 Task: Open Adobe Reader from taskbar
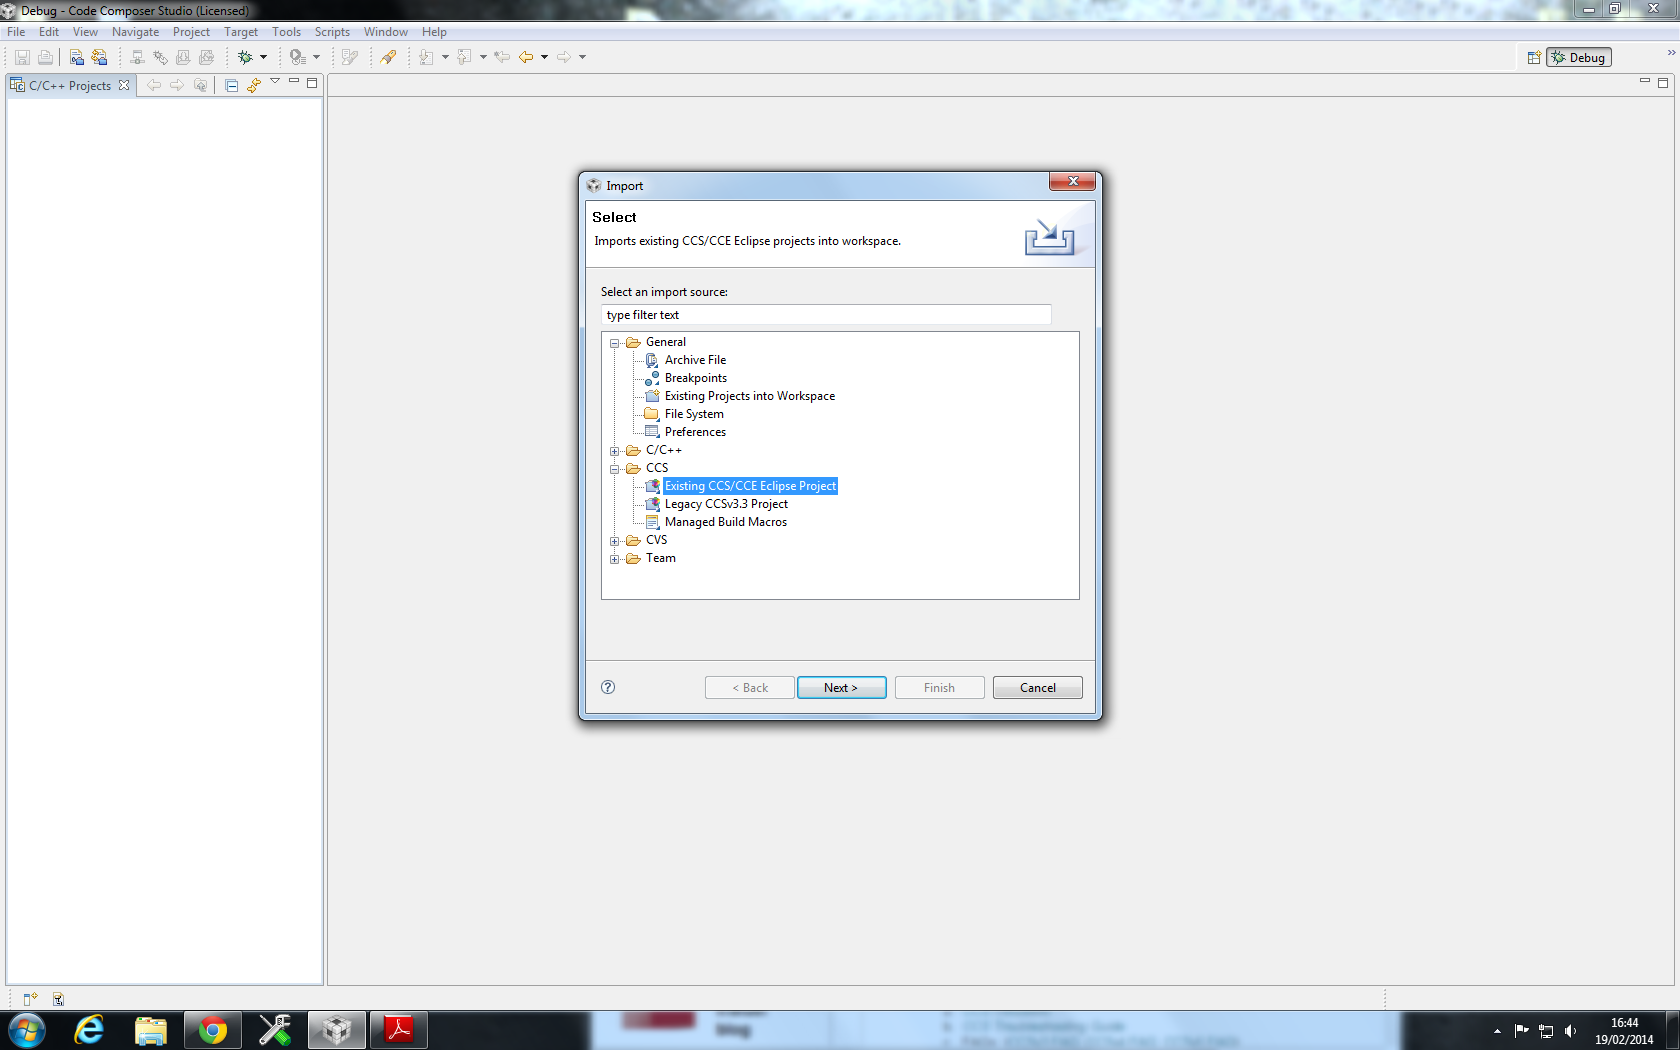pyautogui.click(x=399, y=1030)
